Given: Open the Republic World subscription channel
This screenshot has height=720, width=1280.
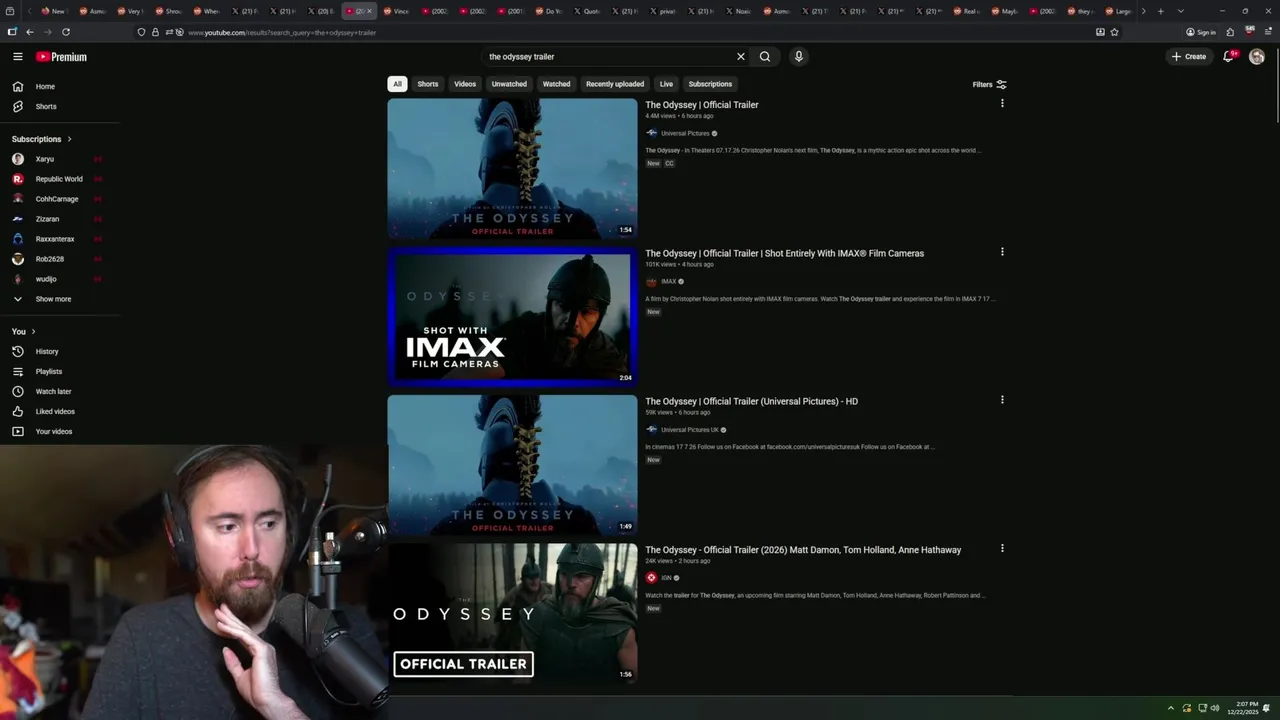Looking at the screenshot, I should (x=60, y=179).
